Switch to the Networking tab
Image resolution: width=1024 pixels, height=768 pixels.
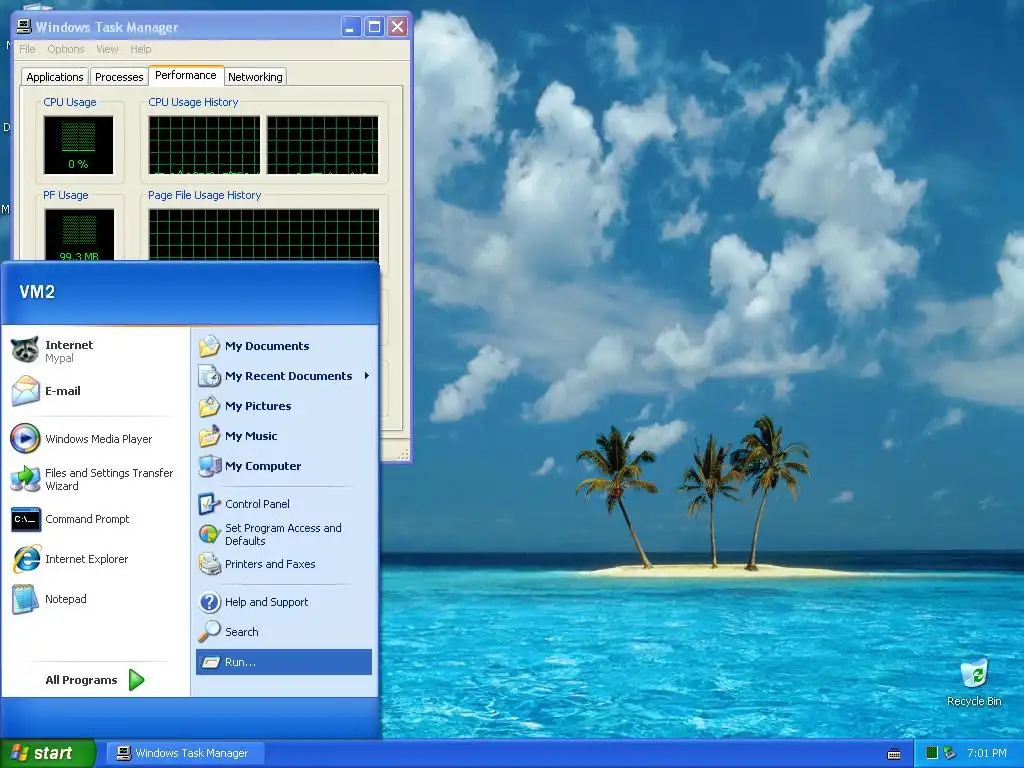tap(255, 77)
